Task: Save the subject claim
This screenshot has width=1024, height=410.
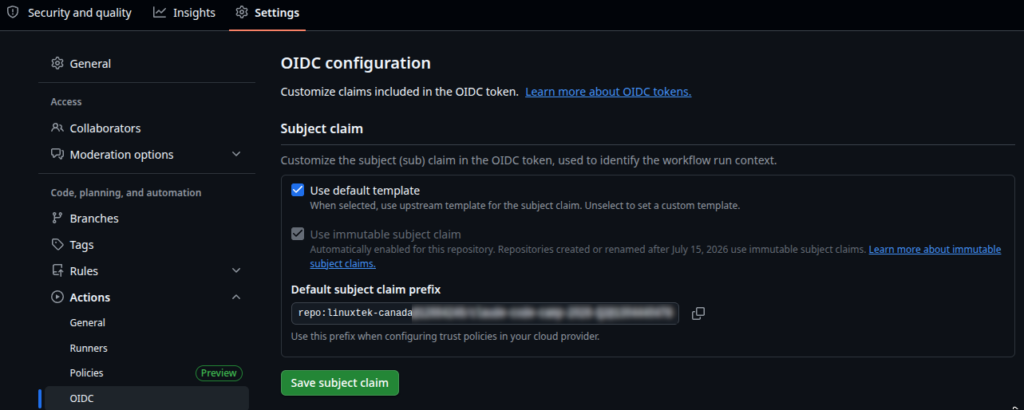Action: click(340, 383)
